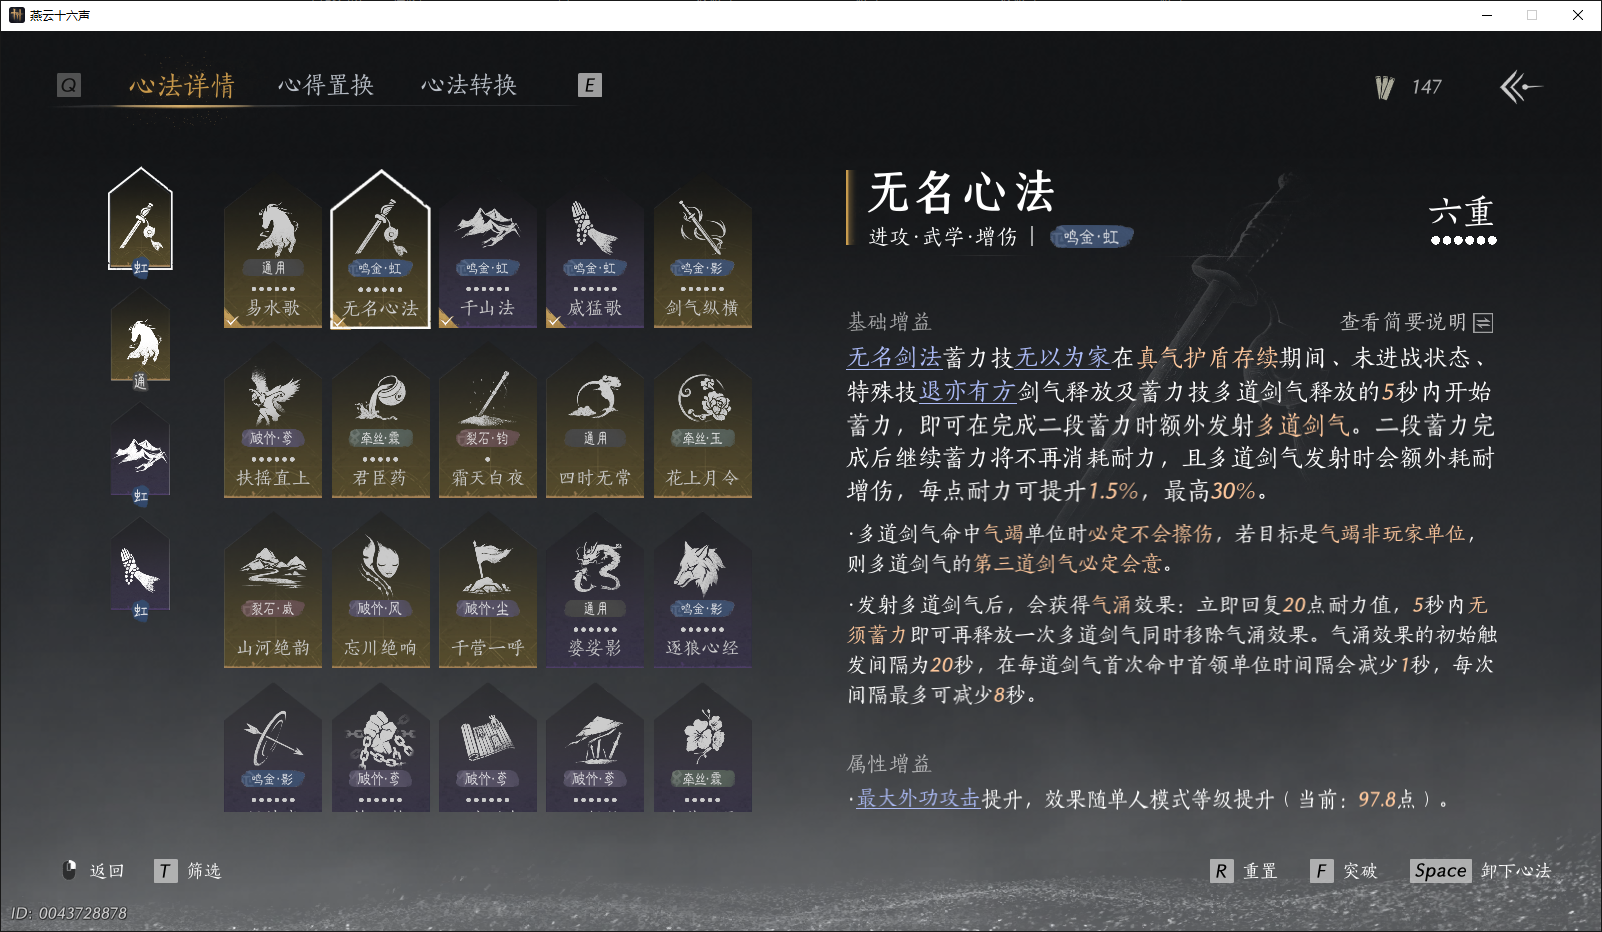Open the 退亦有方 skill link

(968, 391)
